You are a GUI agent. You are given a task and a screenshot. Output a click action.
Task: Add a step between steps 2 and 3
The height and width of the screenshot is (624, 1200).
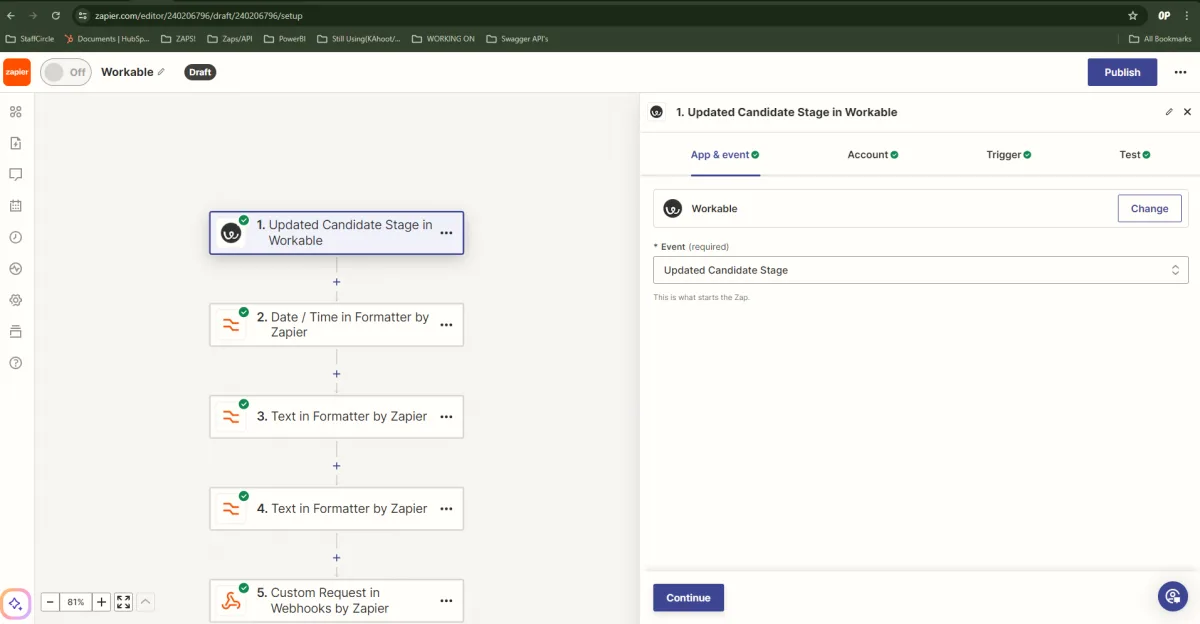point(336,374)
